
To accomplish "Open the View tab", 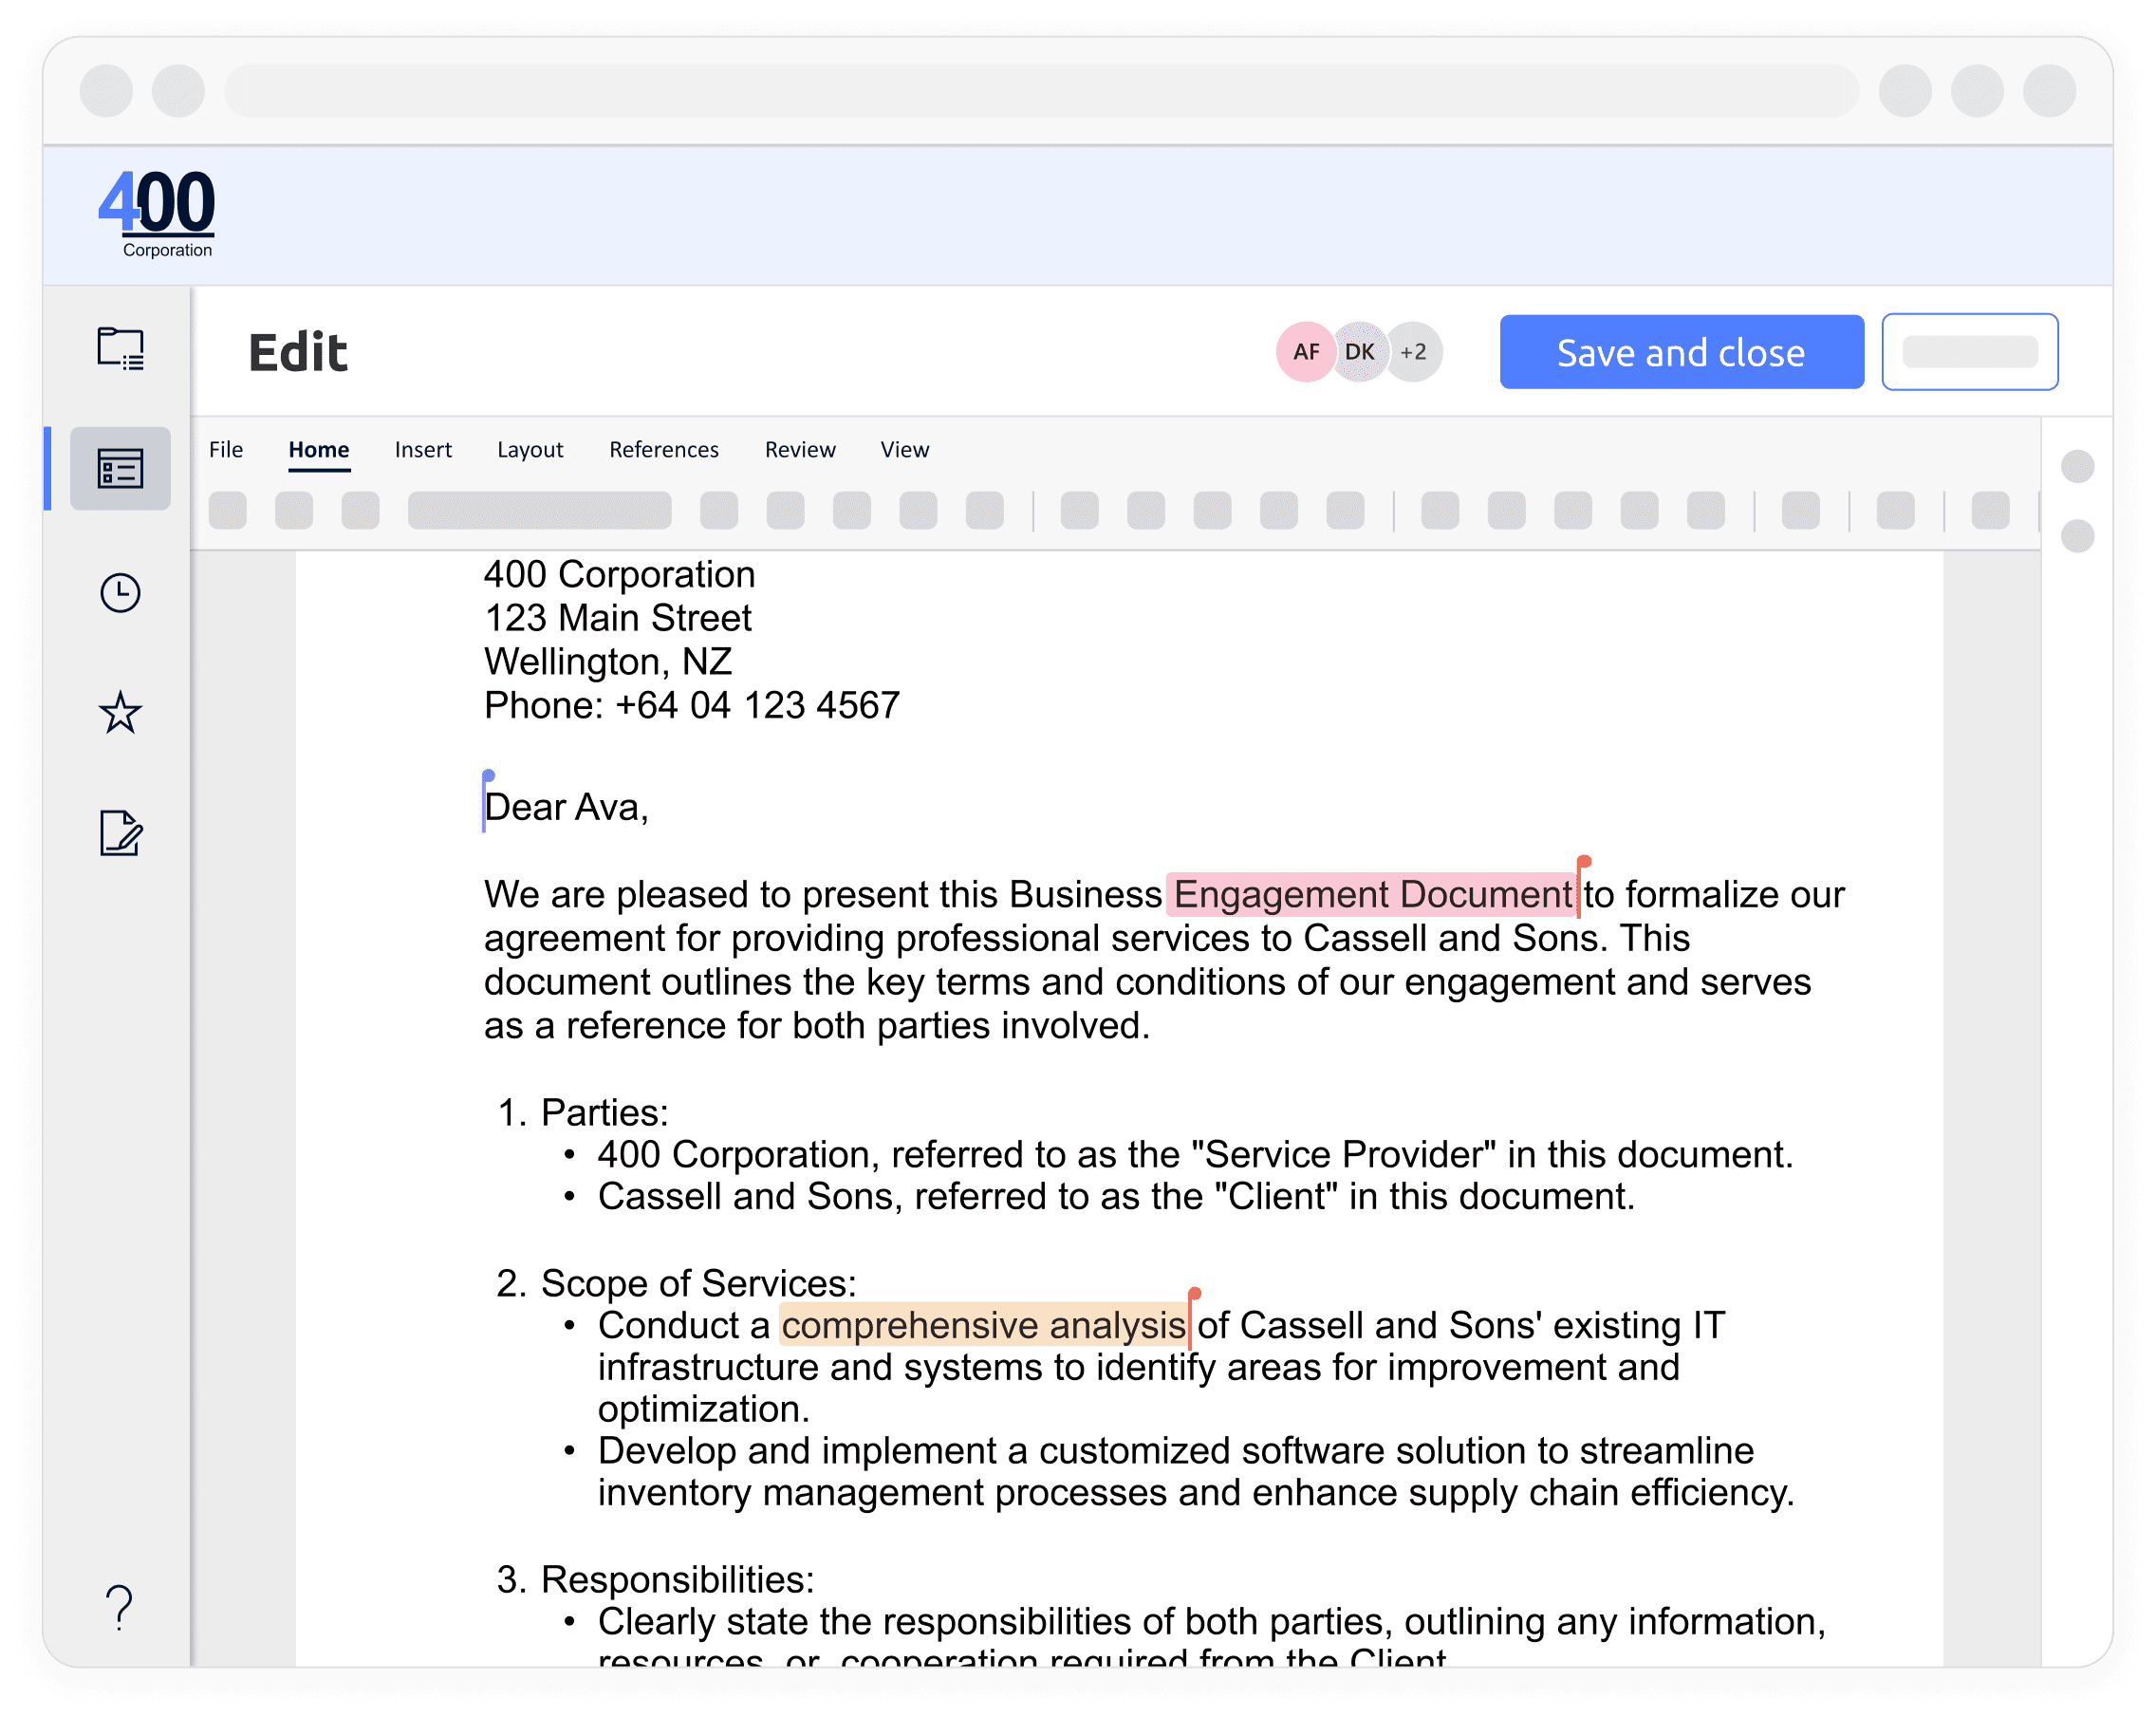I will click(x=905, y=449).
